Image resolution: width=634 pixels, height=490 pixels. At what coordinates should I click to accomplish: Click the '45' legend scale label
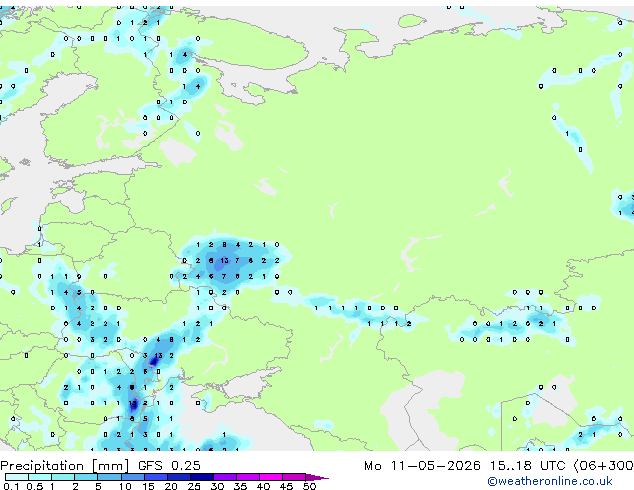point(286,486)
